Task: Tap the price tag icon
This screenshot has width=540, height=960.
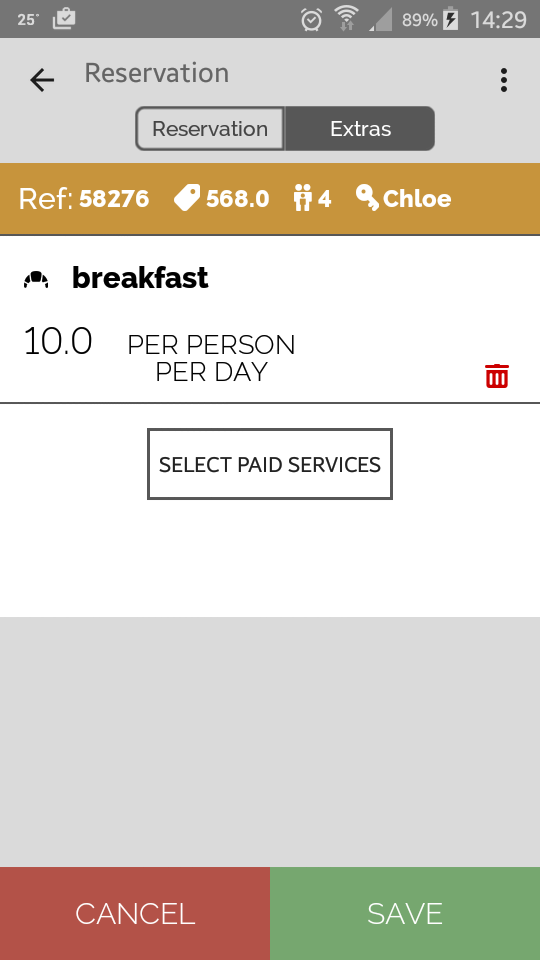Action: pyautogui.click(x=187, y=198)
